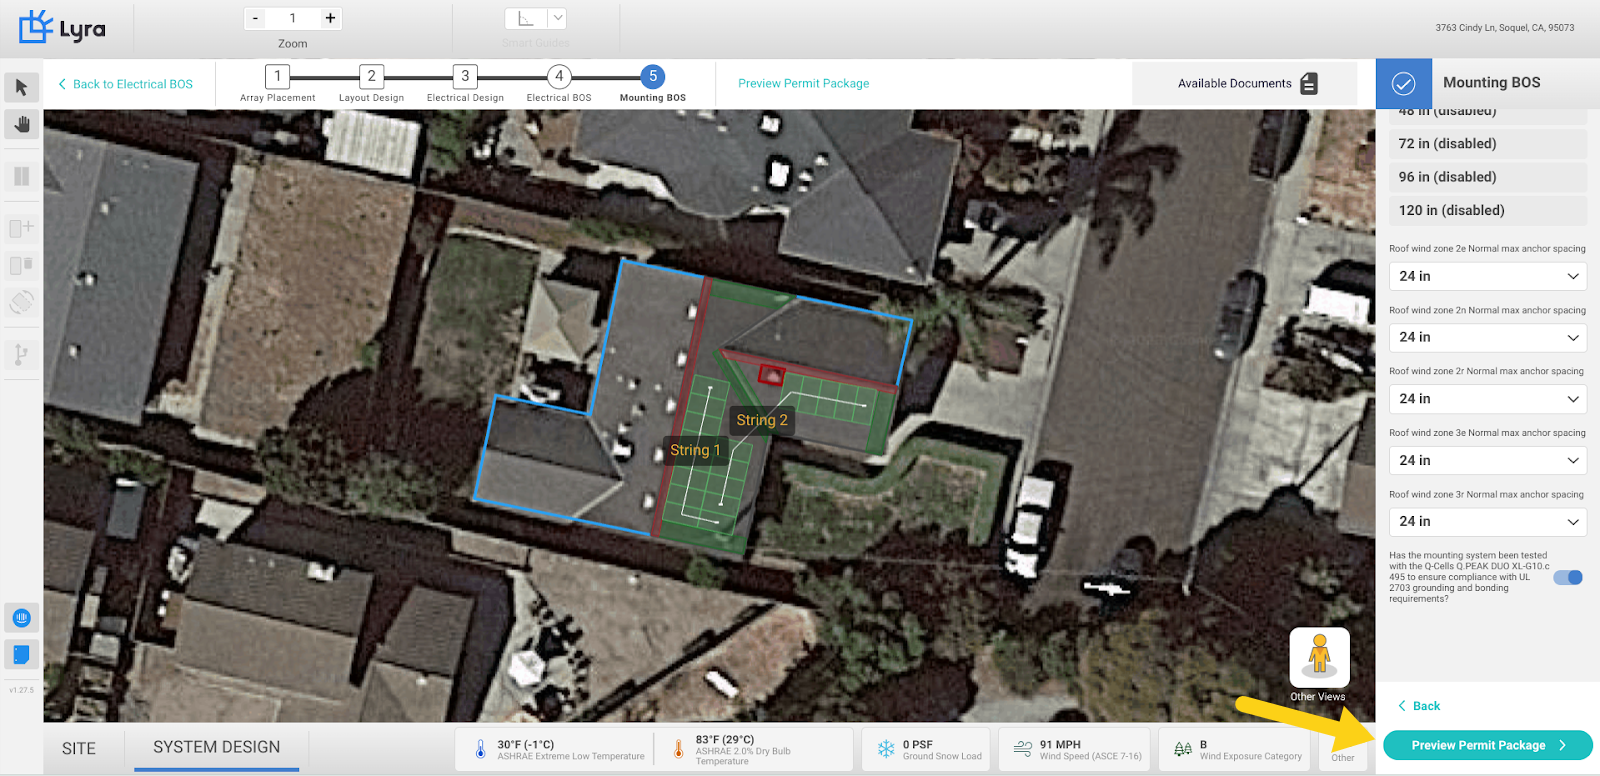
Task: Activate the hand pan tool
Action: pyautogui.click(x=21, y=124)
